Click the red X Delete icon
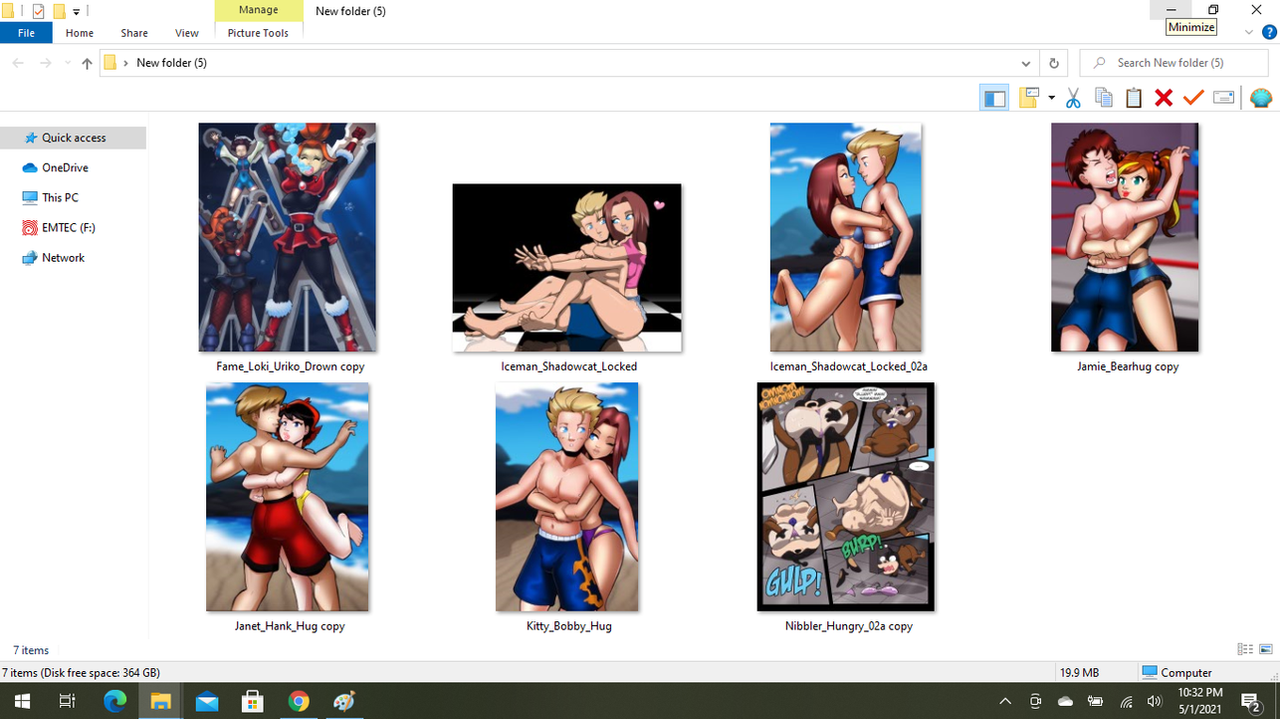 1163,98
